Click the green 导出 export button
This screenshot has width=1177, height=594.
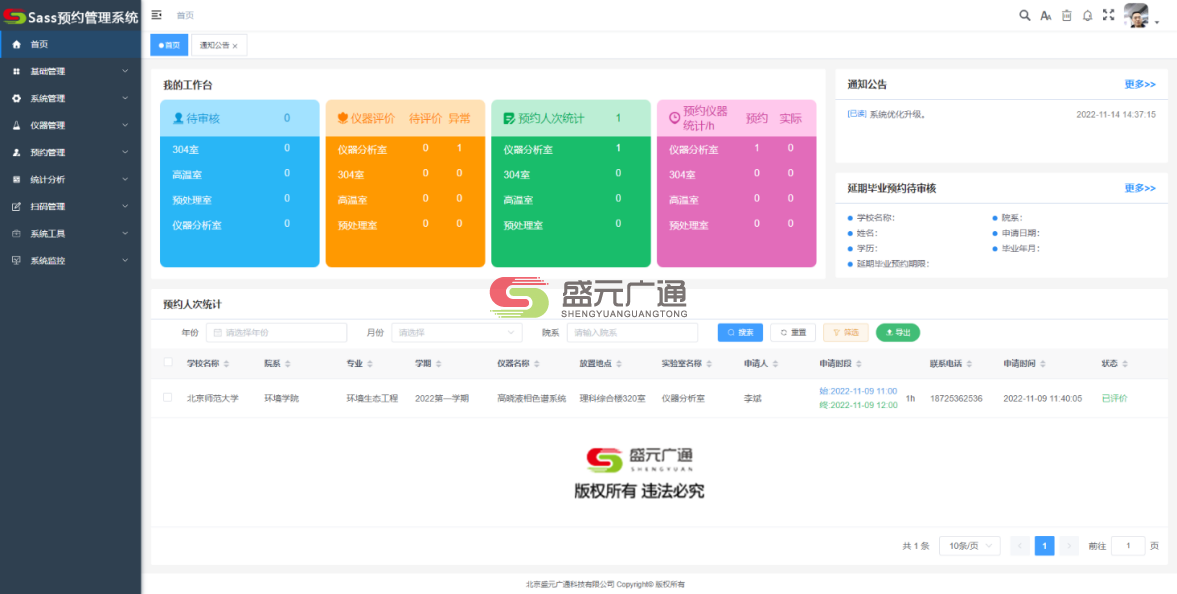[x=897, y=332]
